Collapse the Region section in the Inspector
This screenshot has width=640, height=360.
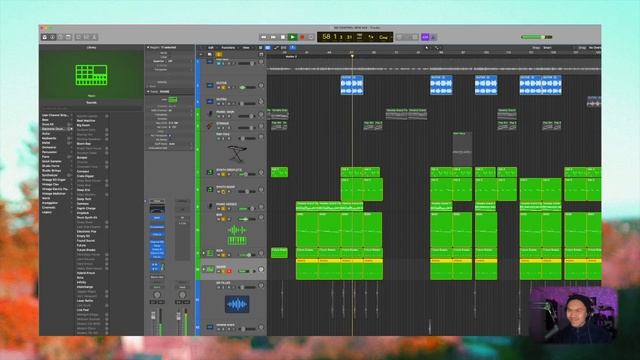[x=148, y=48]
